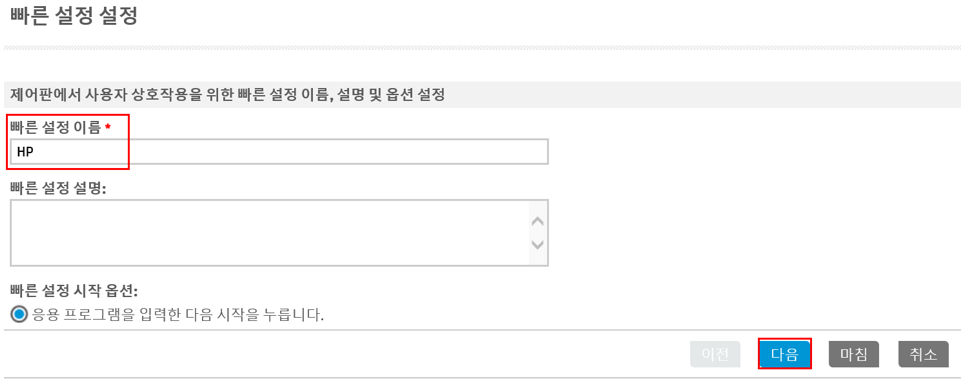
Task: Cancel the setup with 취소 button
Action: (923, 355)
